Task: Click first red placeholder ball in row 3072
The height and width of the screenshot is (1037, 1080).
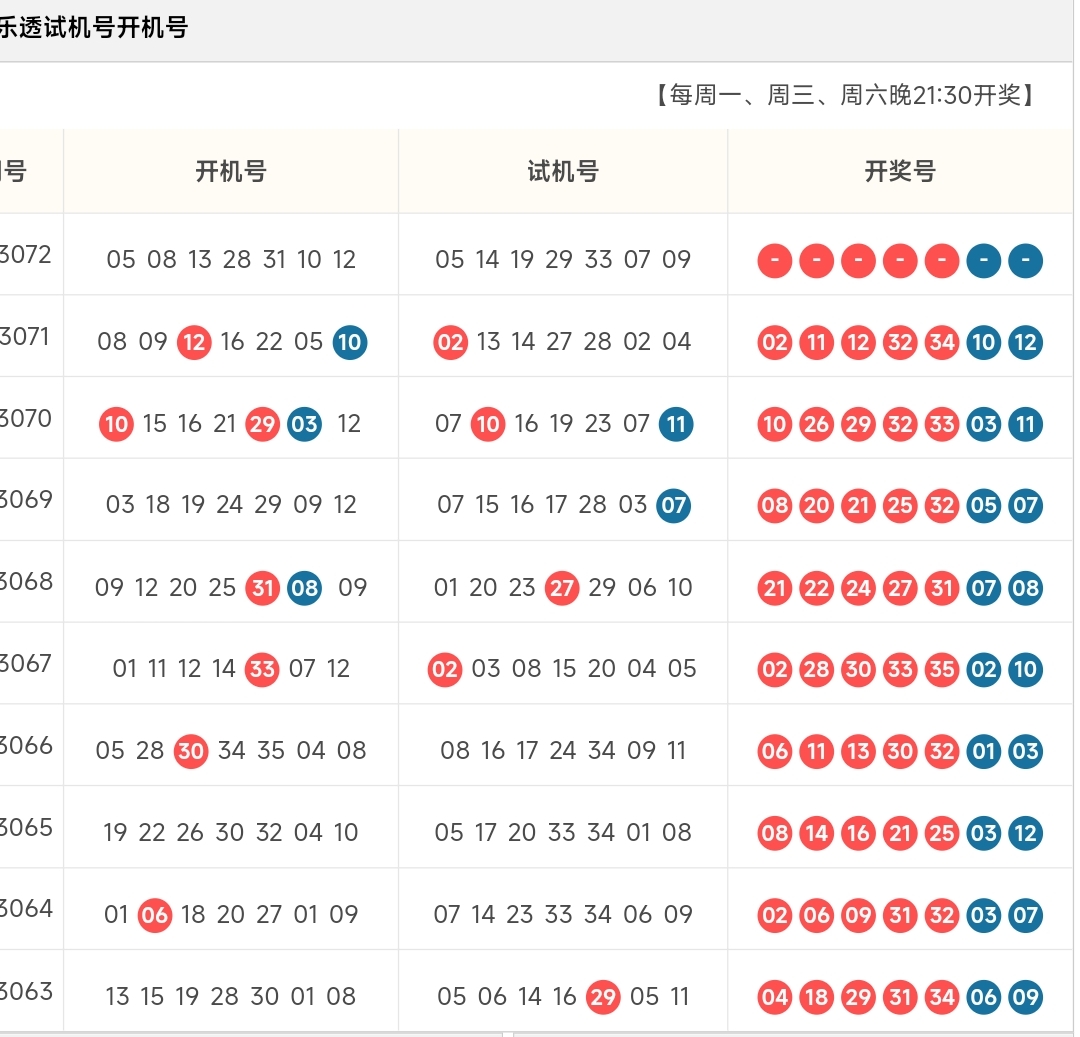Action: [775, 261]
